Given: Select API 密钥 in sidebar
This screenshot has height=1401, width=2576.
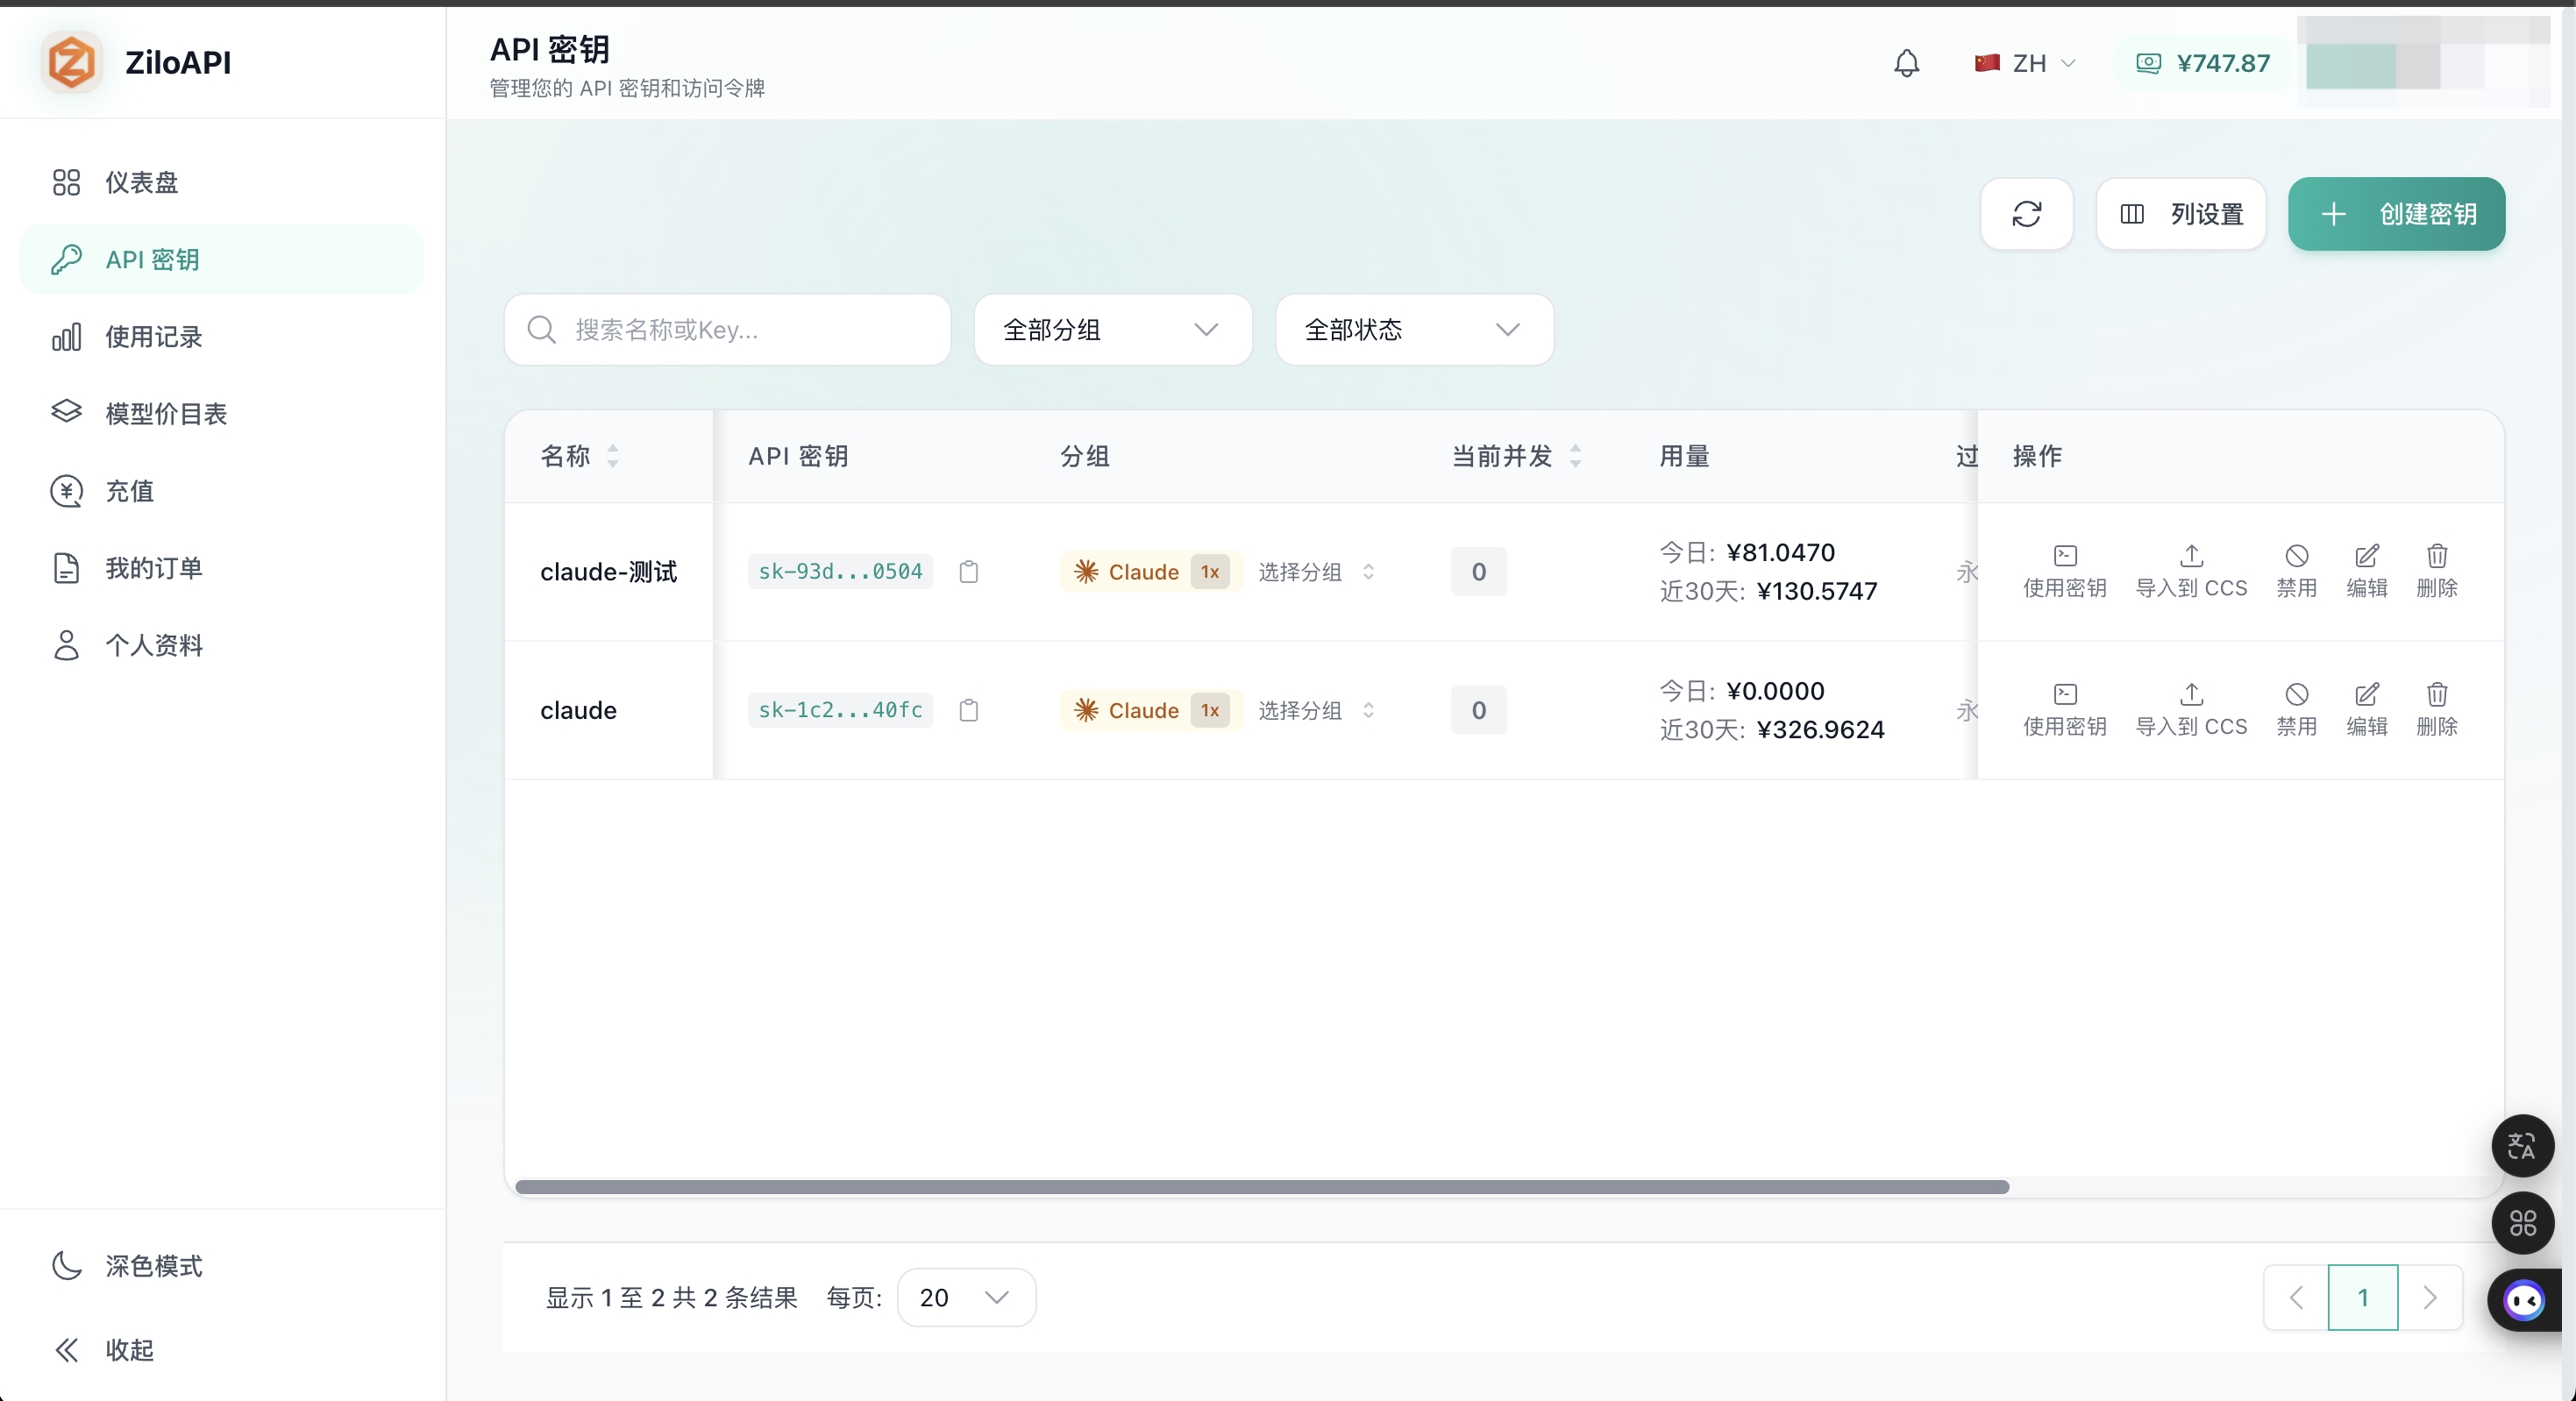Looking at the screenshot, I should [222, 260].
